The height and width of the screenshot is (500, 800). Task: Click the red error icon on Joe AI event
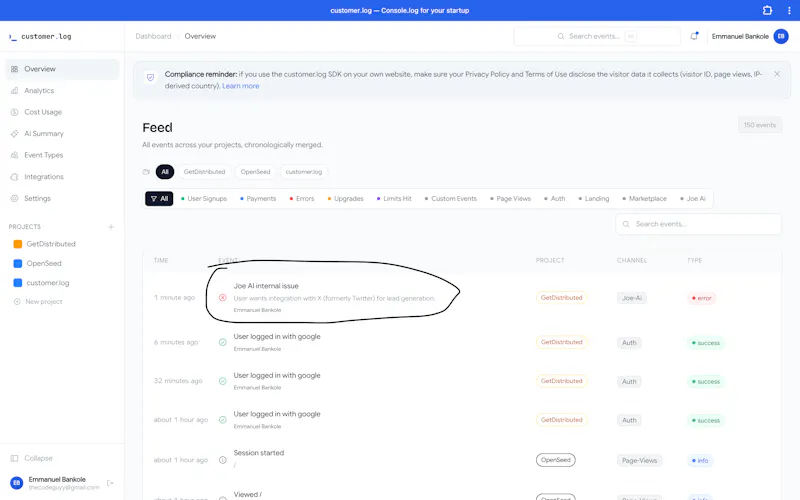click(x=222, y=297)
